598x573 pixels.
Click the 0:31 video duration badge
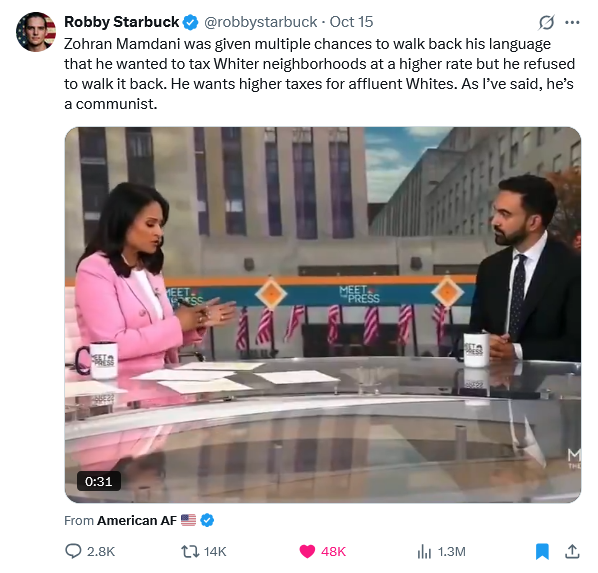click(99, 481)
